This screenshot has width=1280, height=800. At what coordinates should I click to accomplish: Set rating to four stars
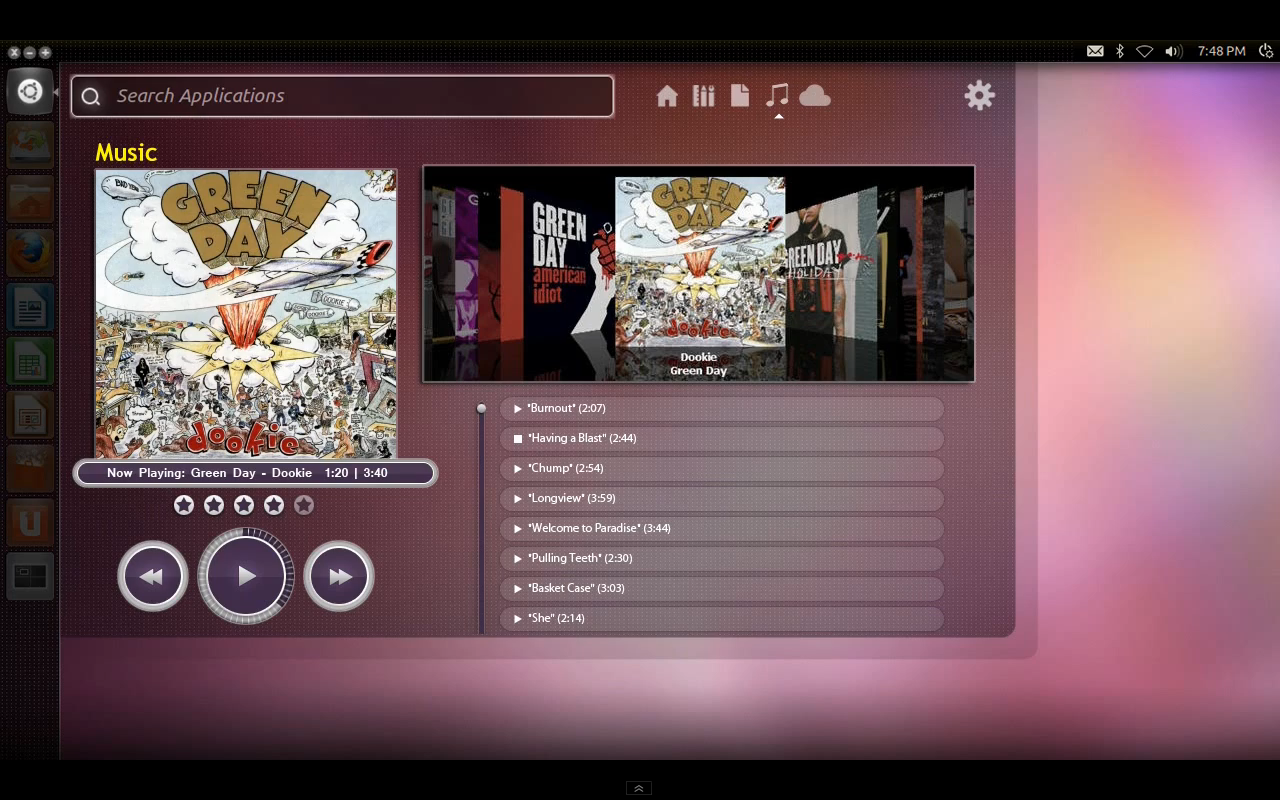(274, 505)
